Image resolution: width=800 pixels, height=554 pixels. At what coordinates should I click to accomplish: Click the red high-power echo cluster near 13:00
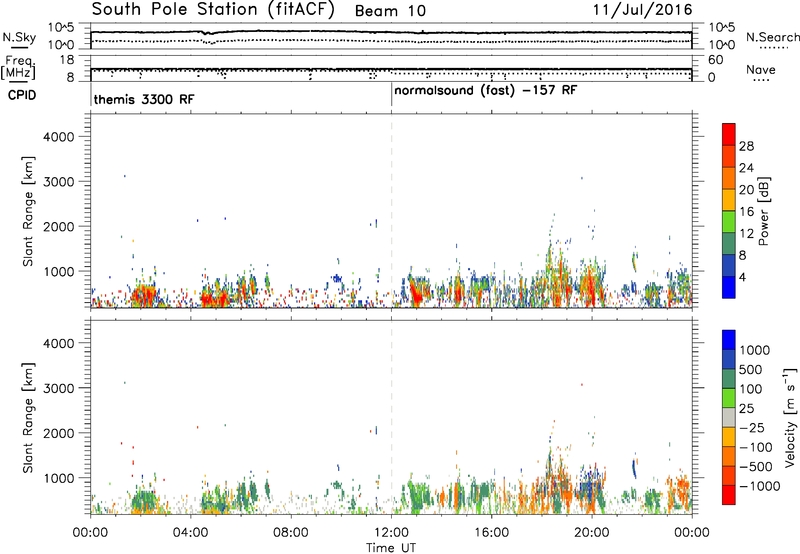pos(416,295)
